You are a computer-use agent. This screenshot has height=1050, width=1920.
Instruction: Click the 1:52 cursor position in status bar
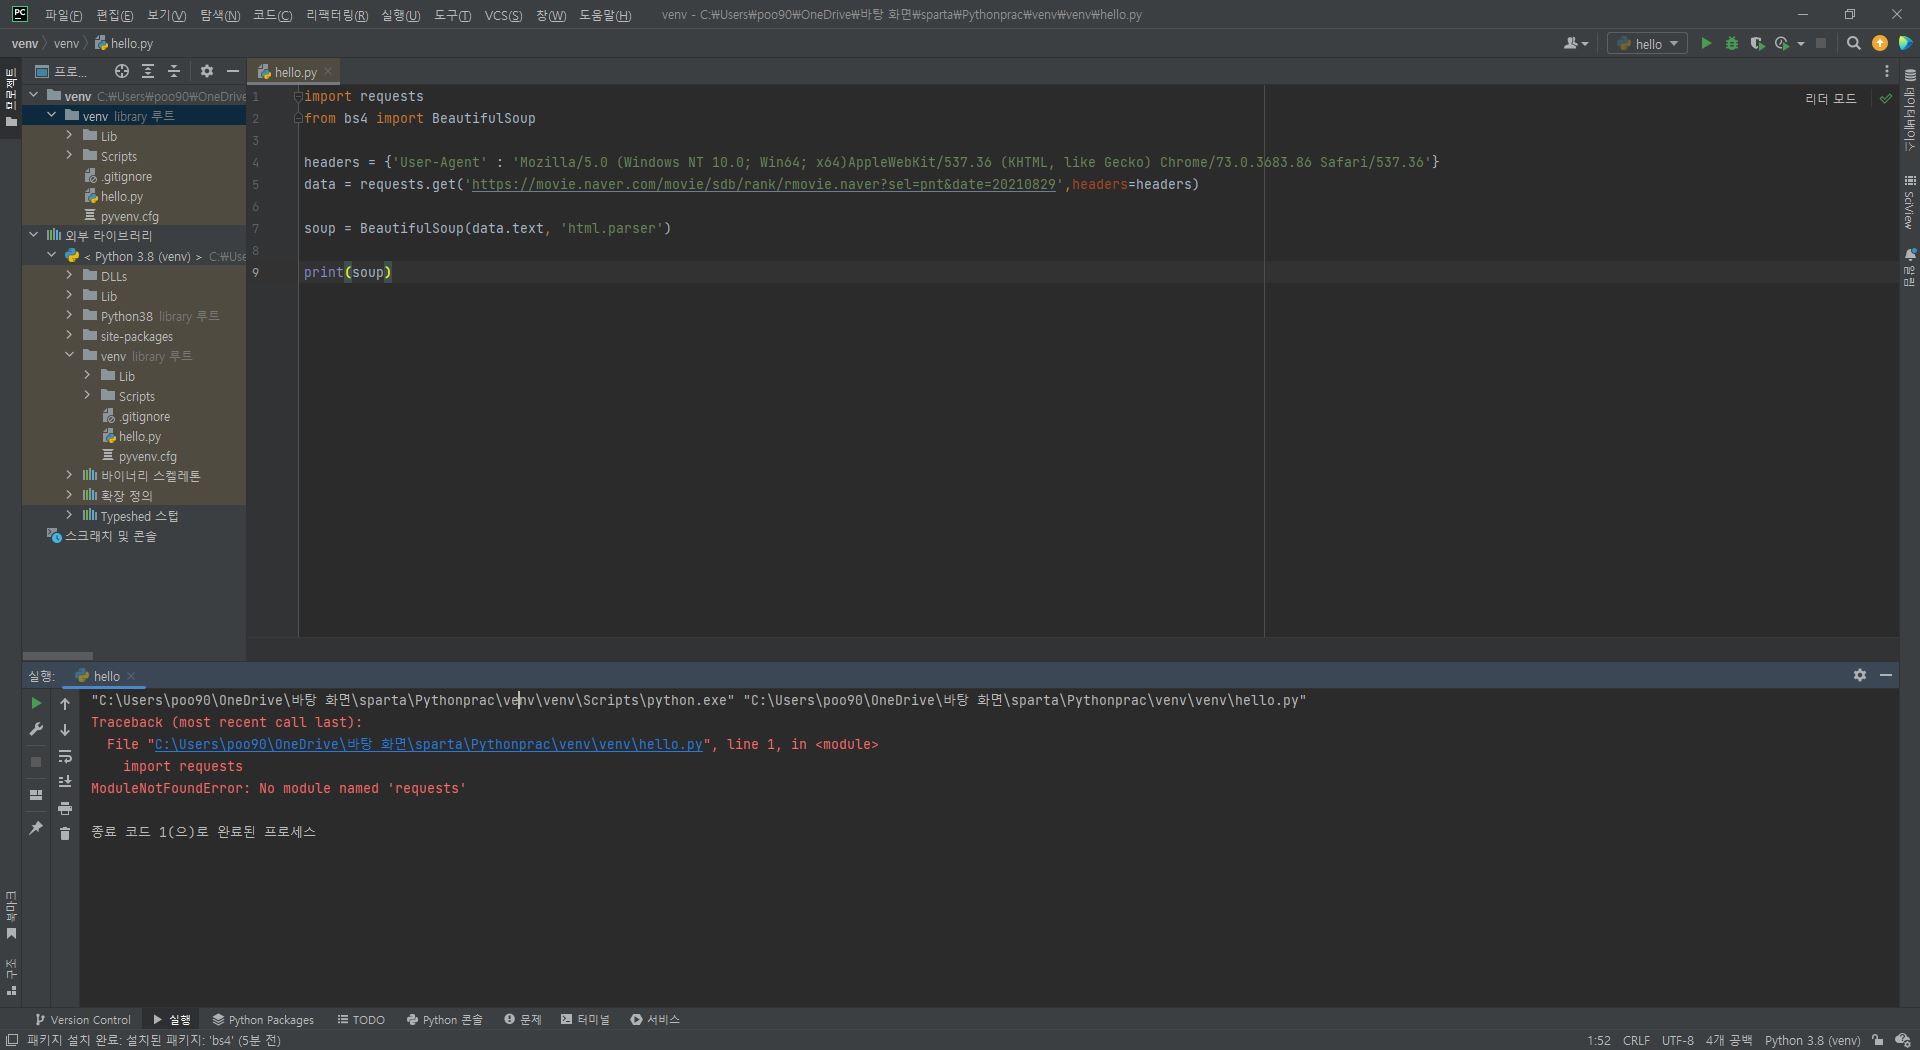(x=1598, y=1040)
